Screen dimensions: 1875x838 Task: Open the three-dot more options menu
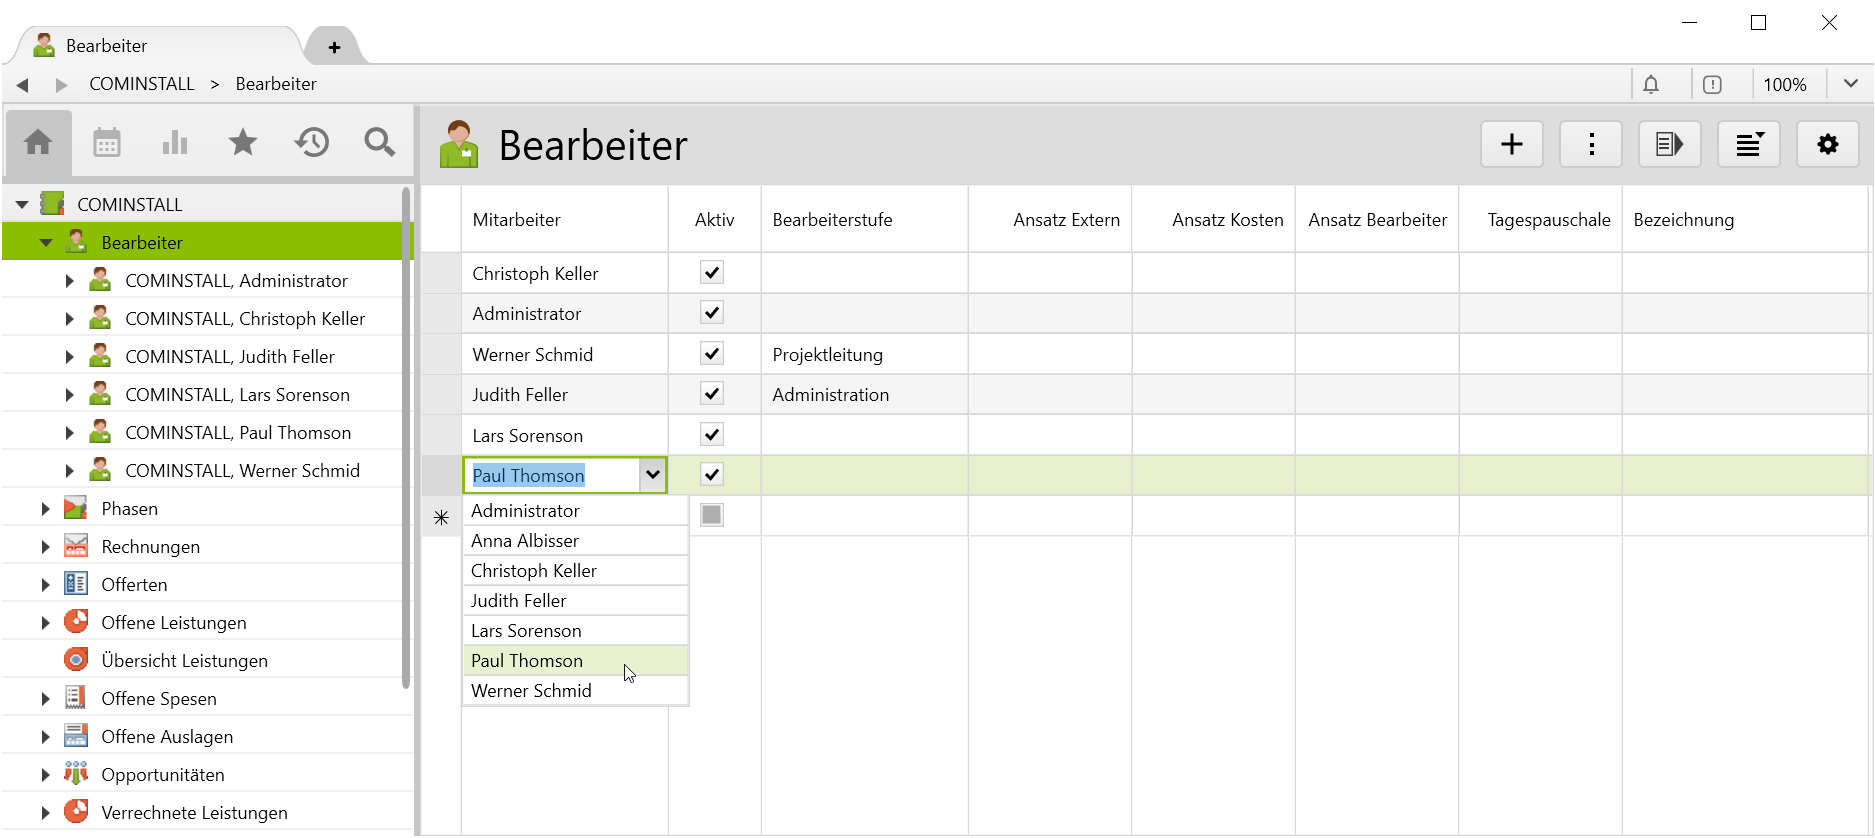pos(1591,145)
